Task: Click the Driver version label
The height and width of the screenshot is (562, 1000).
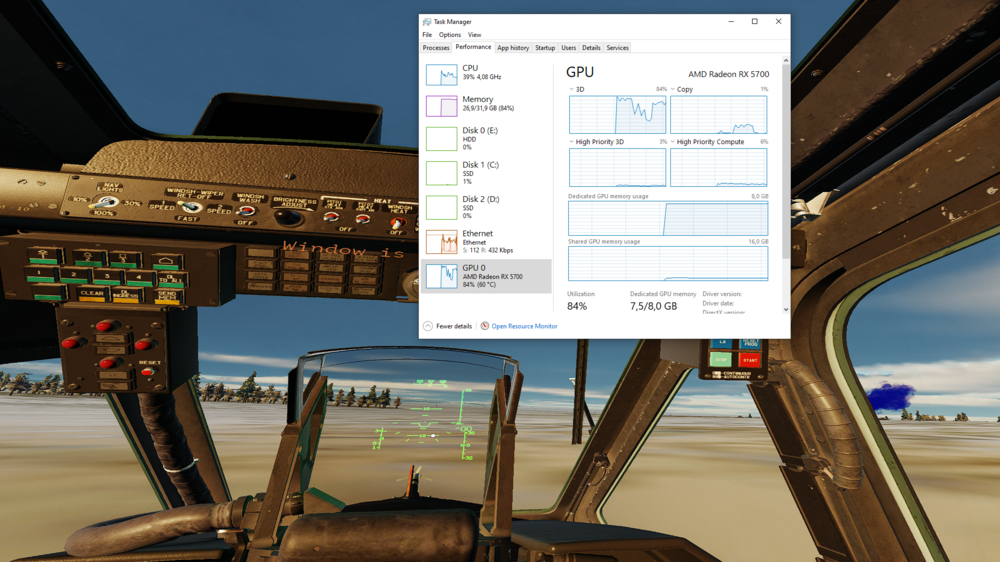Action: coord(722,294)
